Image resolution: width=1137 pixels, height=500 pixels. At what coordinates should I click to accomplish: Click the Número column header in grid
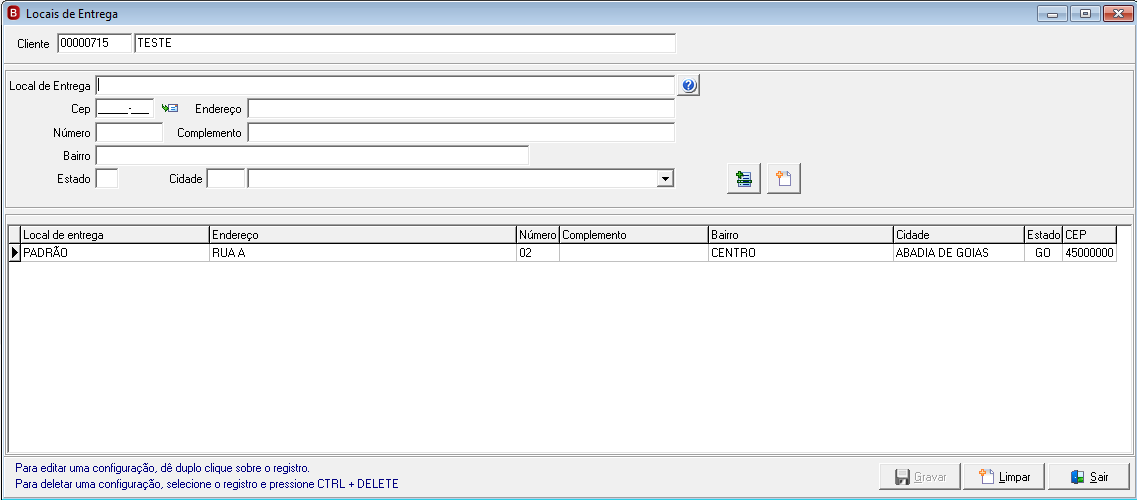[538, 235]
